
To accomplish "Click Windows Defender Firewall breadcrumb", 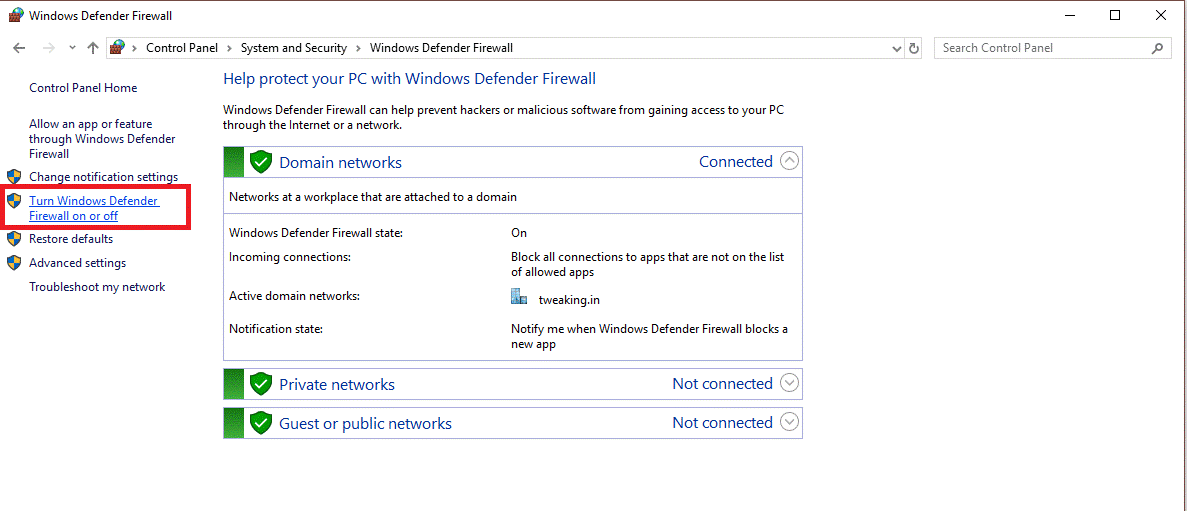I will tap(441, 48).
